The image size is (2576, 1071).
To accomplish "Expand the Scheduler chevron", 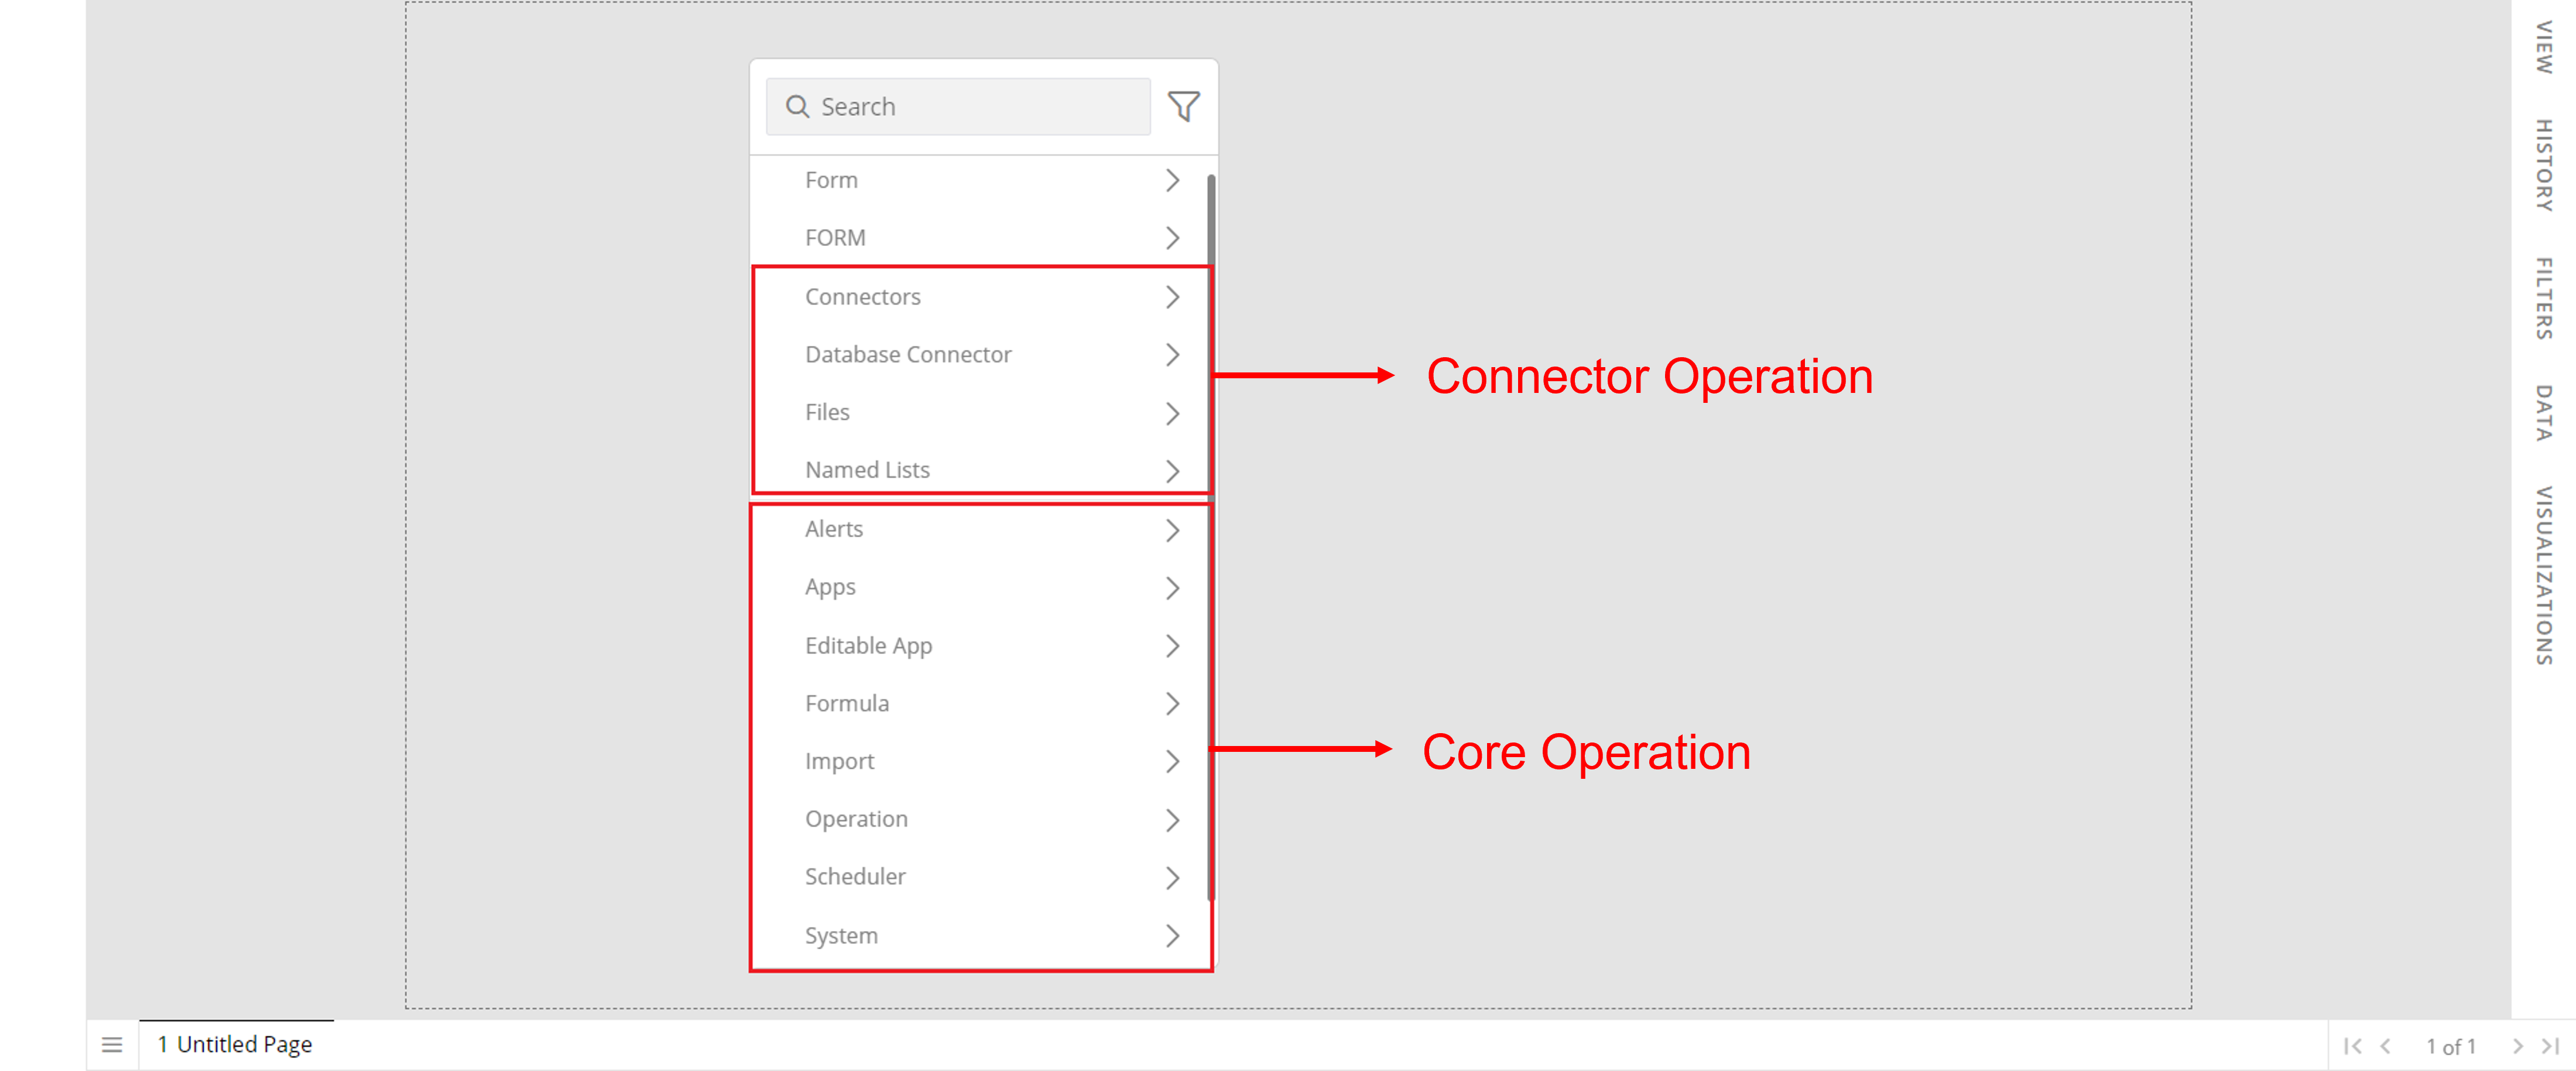I will tap(1173, 878).
